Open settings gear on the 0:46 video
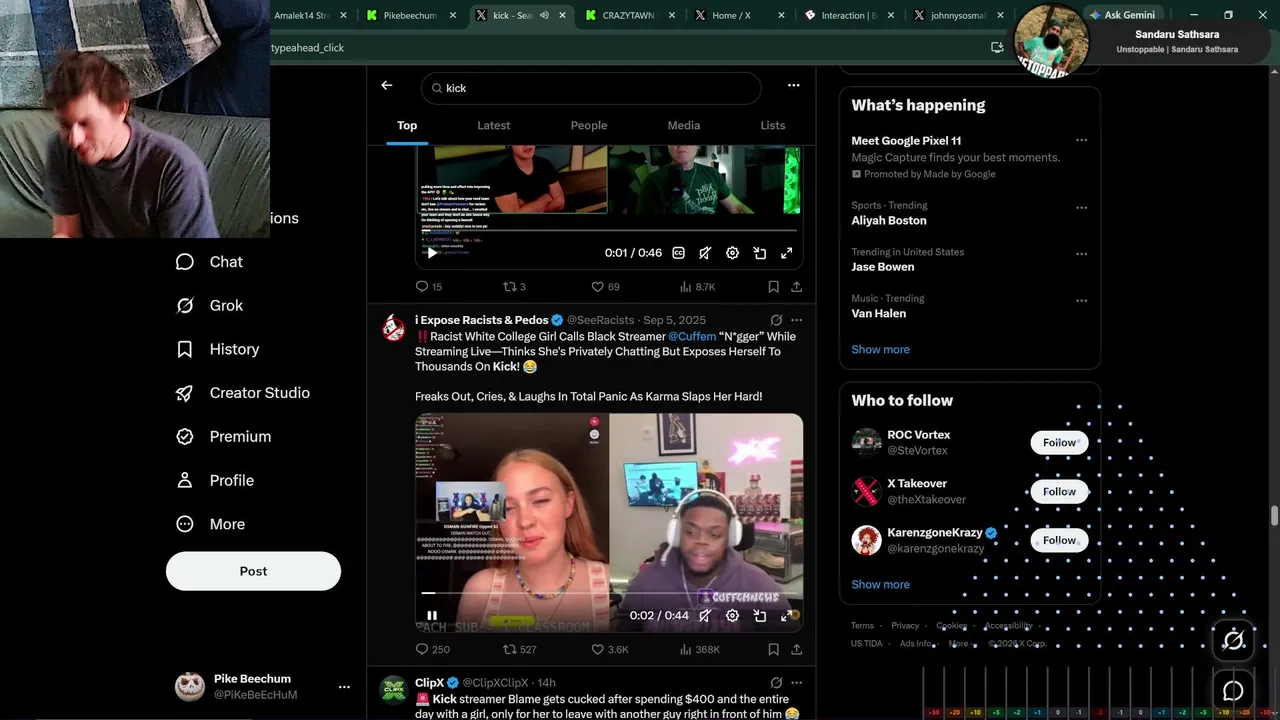This screenshot has width=1280, height=720. click(x=732, y=253)
